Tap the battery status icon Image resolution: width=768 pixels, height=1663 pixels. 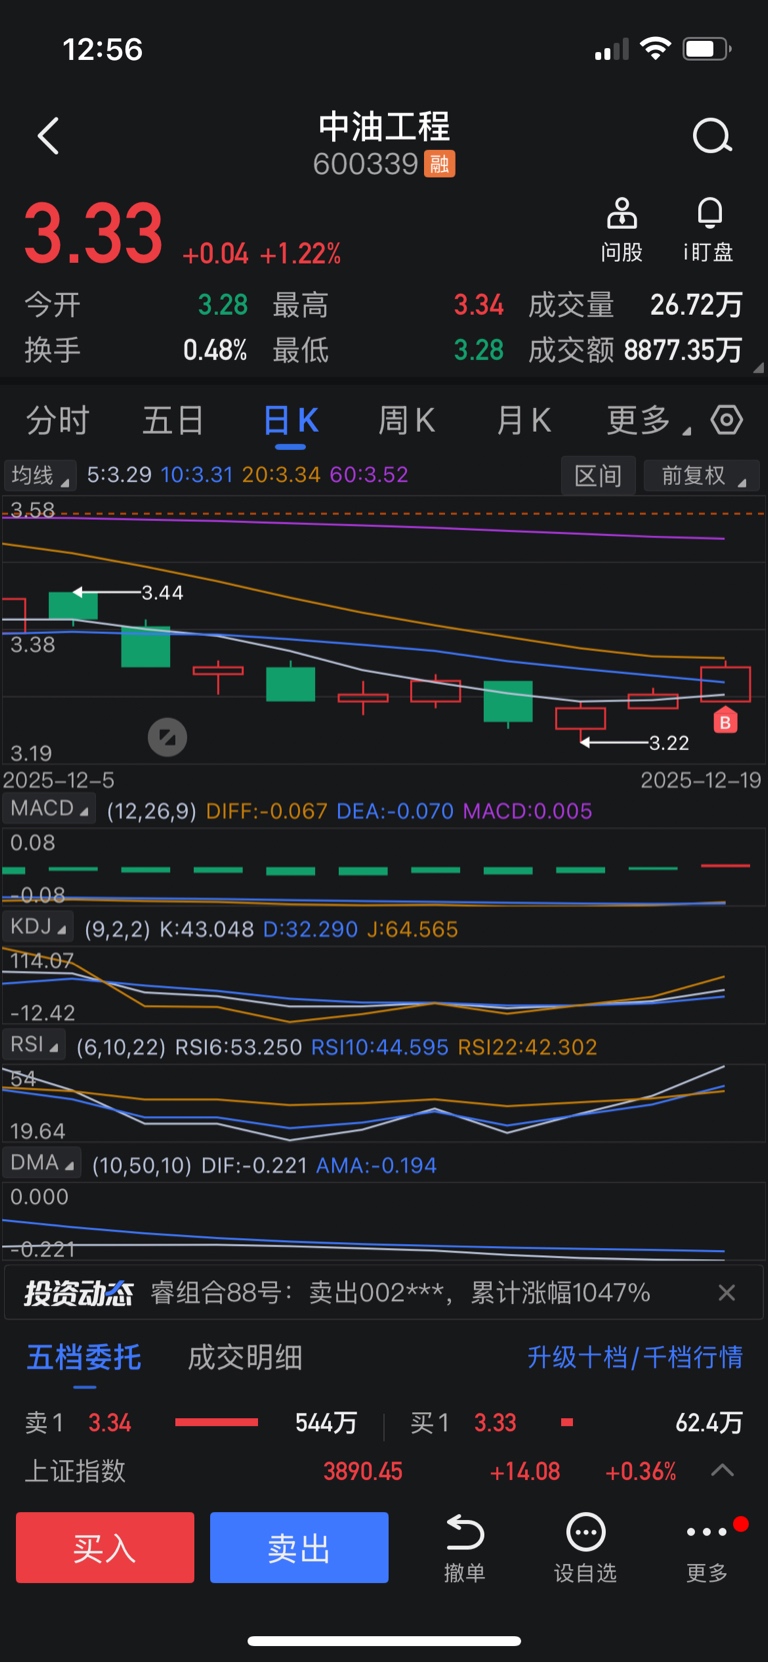[707, 48]
